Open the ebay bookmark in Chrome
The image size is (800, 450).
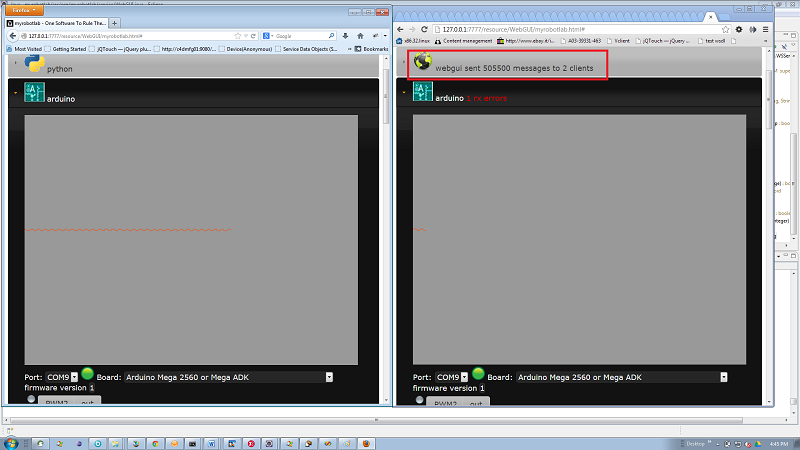point(526,41)
